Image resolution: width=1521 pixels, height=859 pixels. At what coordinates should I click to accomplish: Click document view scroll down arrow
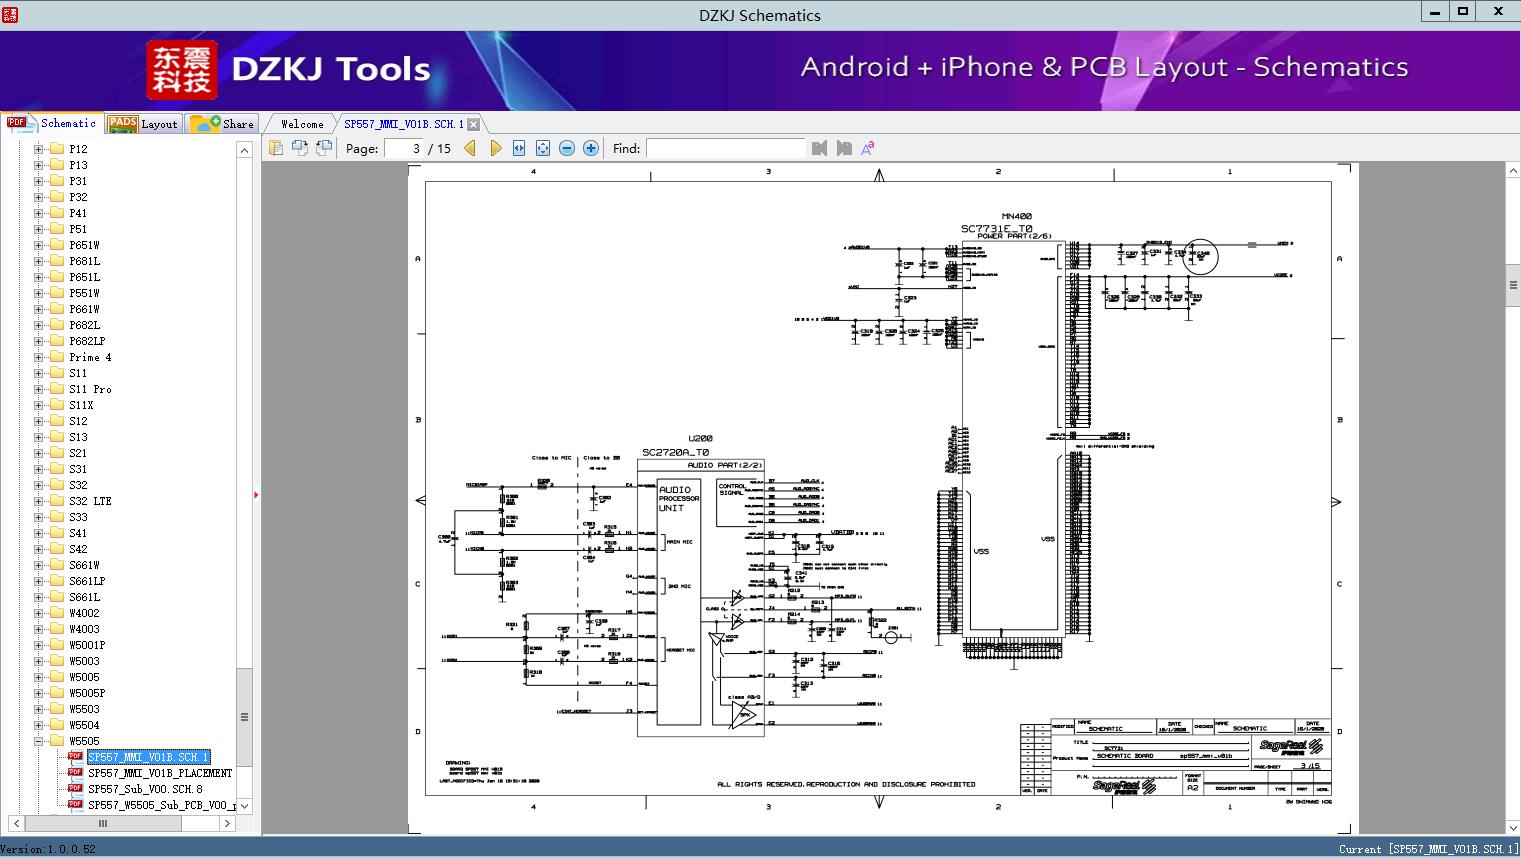[x=1513, y=828]
